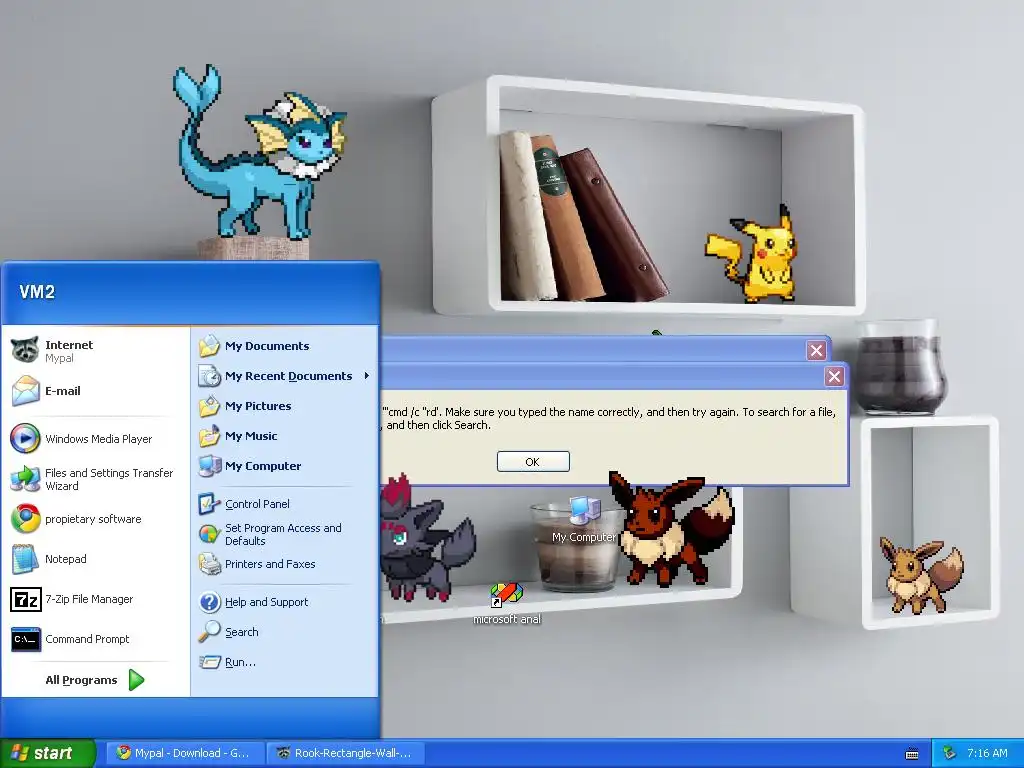This screenshot has width=1024, height=768.
Task: Select the Printers and Faxes label
Action: tap(270, 564)
